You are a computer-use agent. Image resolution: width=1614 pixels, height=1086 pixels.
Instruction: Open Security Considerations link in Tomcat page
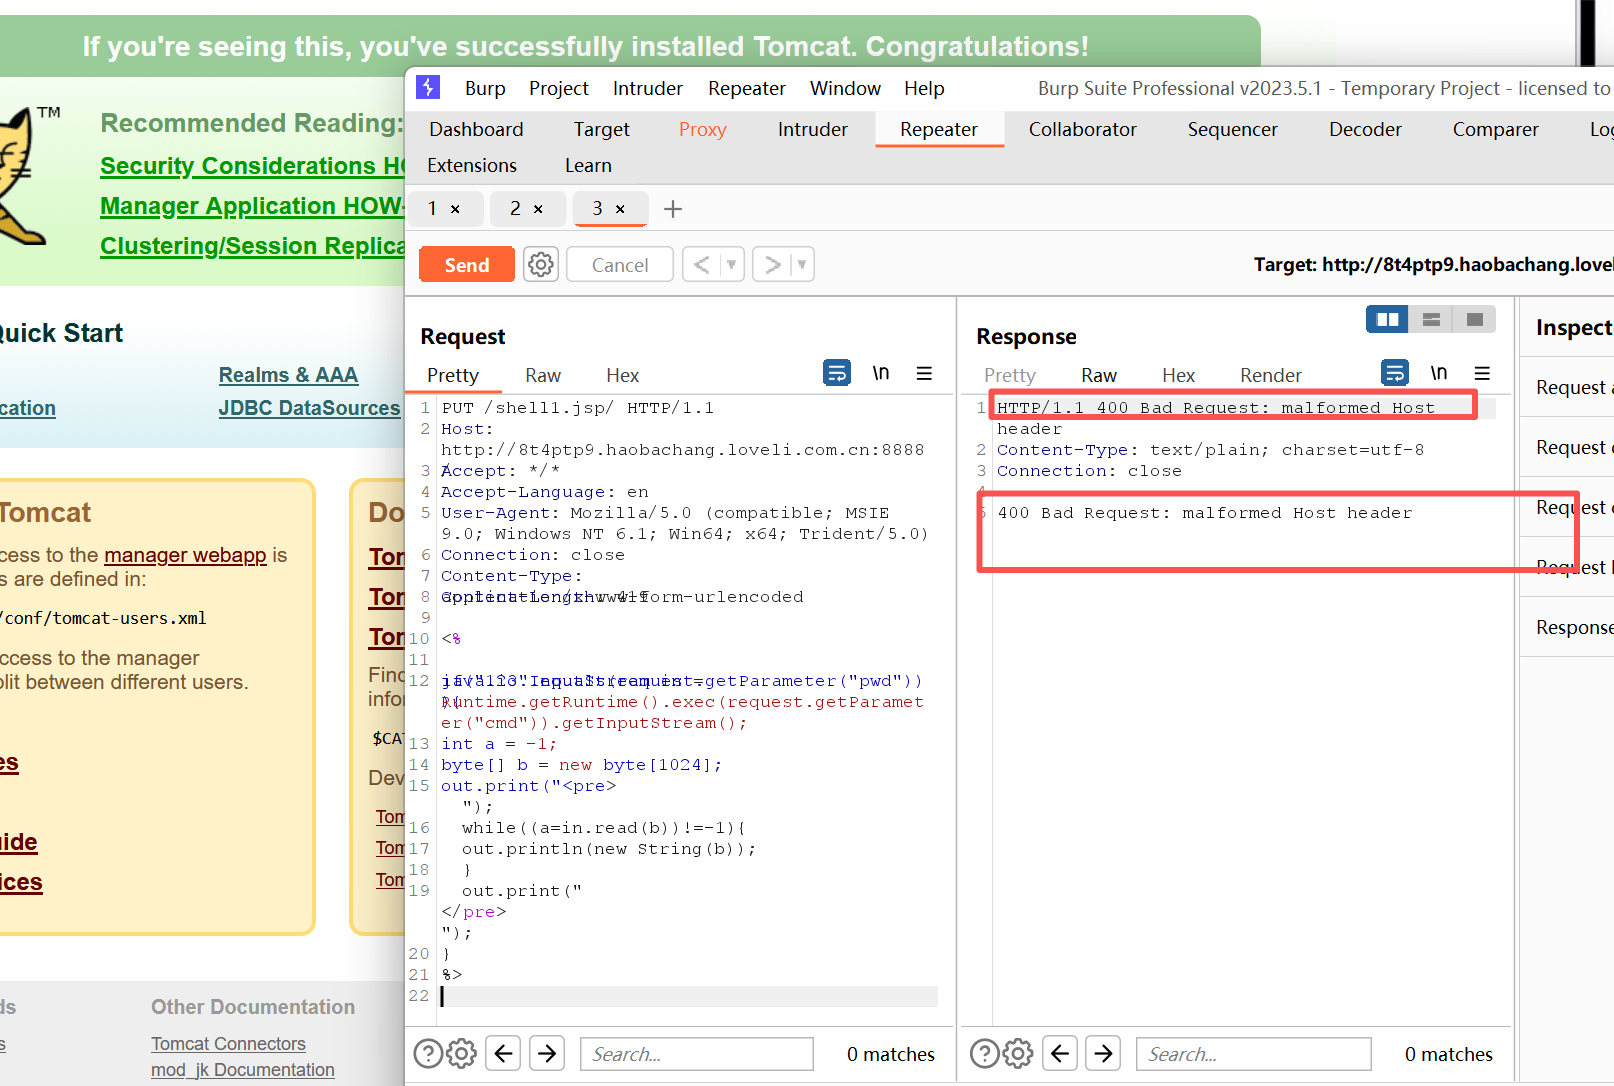pyautogui.click(x=252, y=166)
